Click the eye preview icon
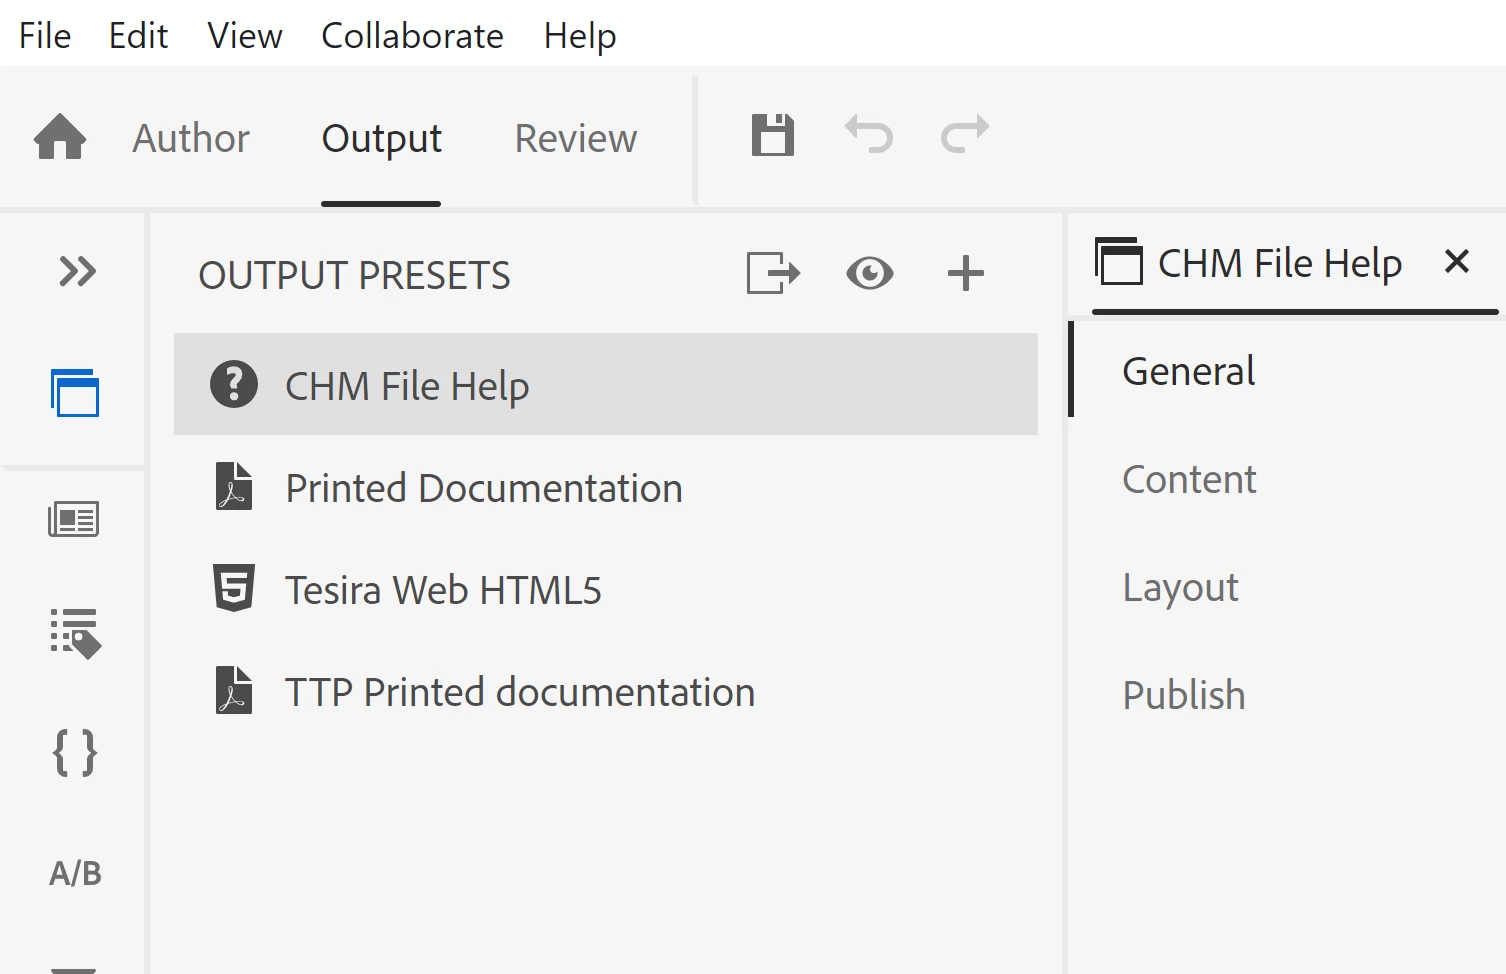The height and width of the screenshot is (974, 1506). 869,273
